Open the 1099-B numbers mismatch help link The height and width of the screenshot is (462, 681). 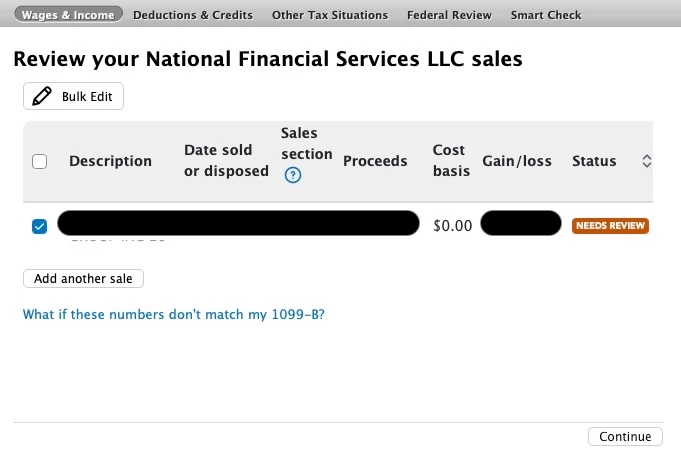pos(173,314)
